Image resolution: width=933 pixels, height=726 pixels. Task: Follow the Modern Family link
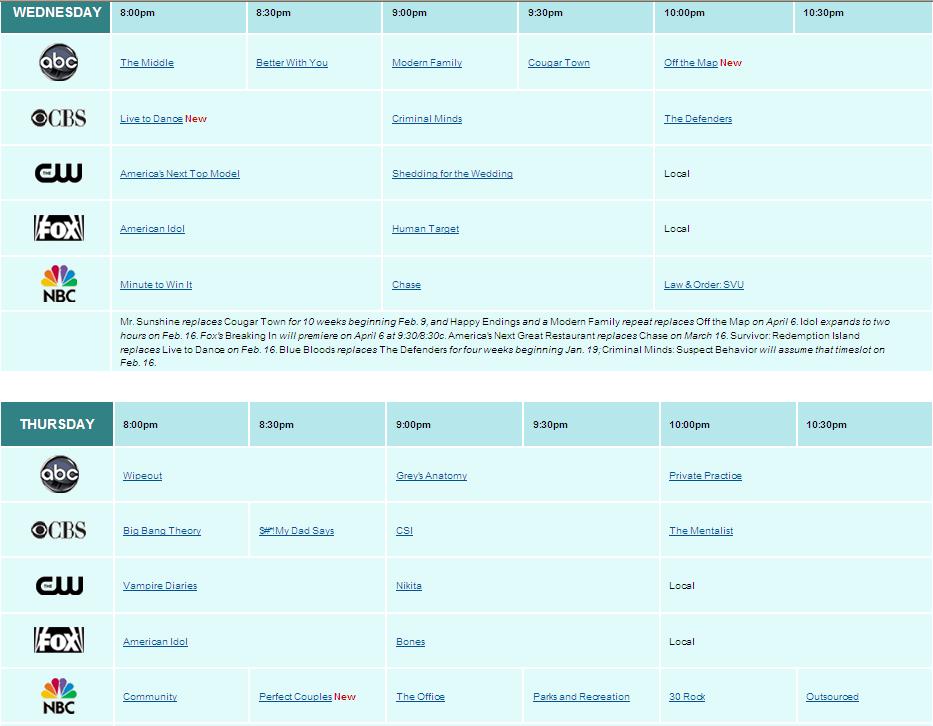tap(427, 62)
